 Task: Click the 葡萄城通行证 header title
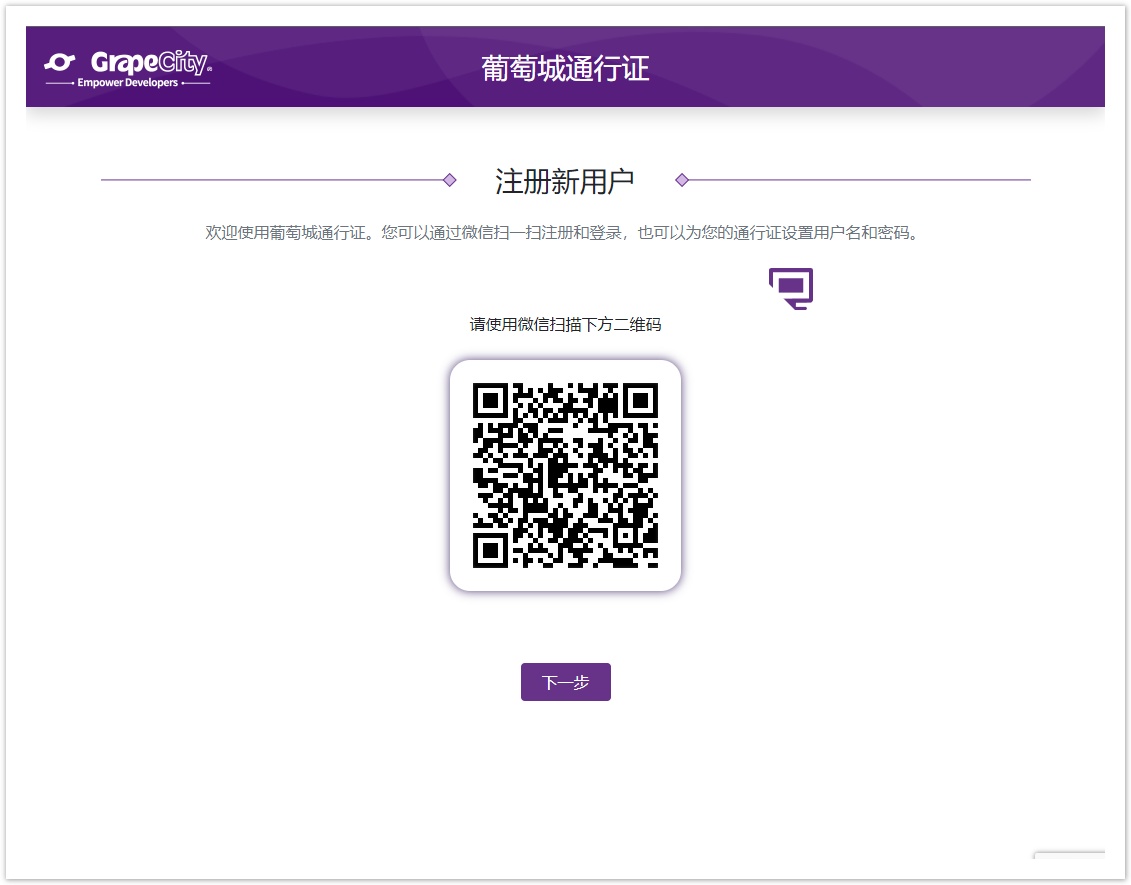pyautogui.click(x=565, y=68)
